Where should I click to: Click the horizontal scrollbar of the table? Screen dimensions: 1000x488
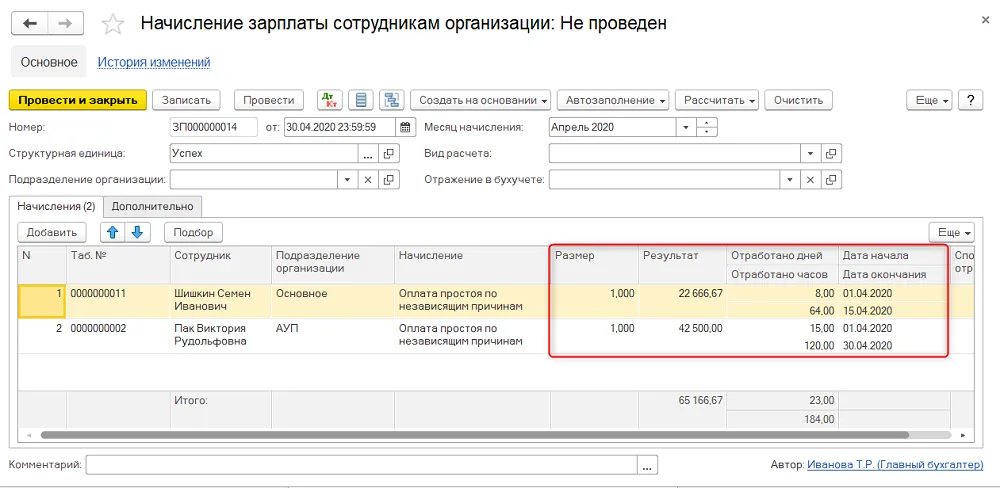pos(475,434)
